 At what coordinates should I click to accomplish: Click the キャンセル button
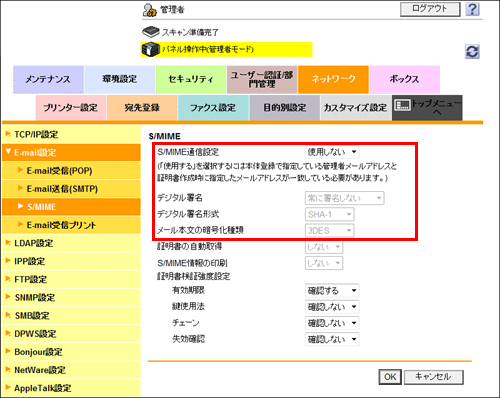point(433,377)
